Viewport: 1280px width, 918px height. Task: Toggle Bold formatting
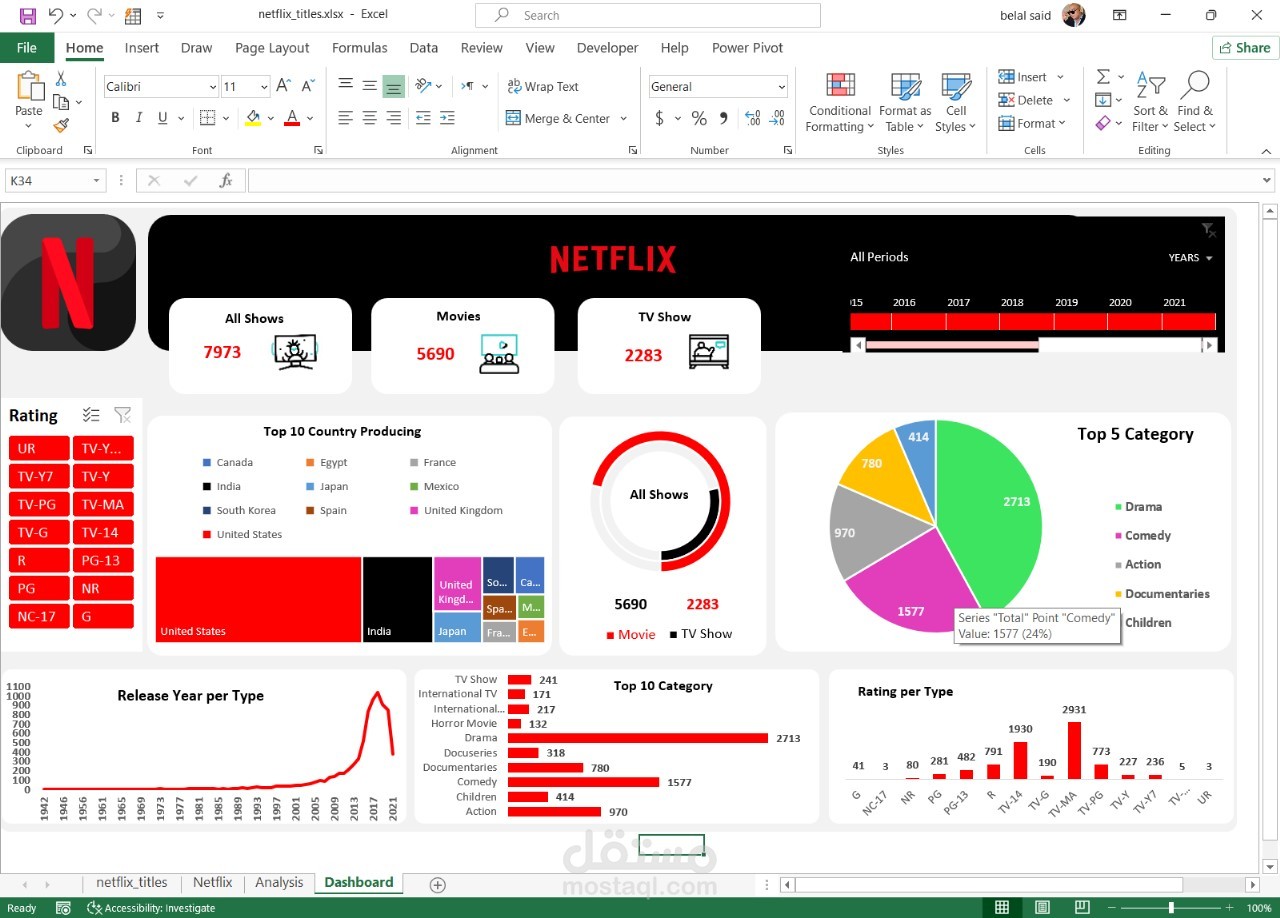(x=115, y=118)
